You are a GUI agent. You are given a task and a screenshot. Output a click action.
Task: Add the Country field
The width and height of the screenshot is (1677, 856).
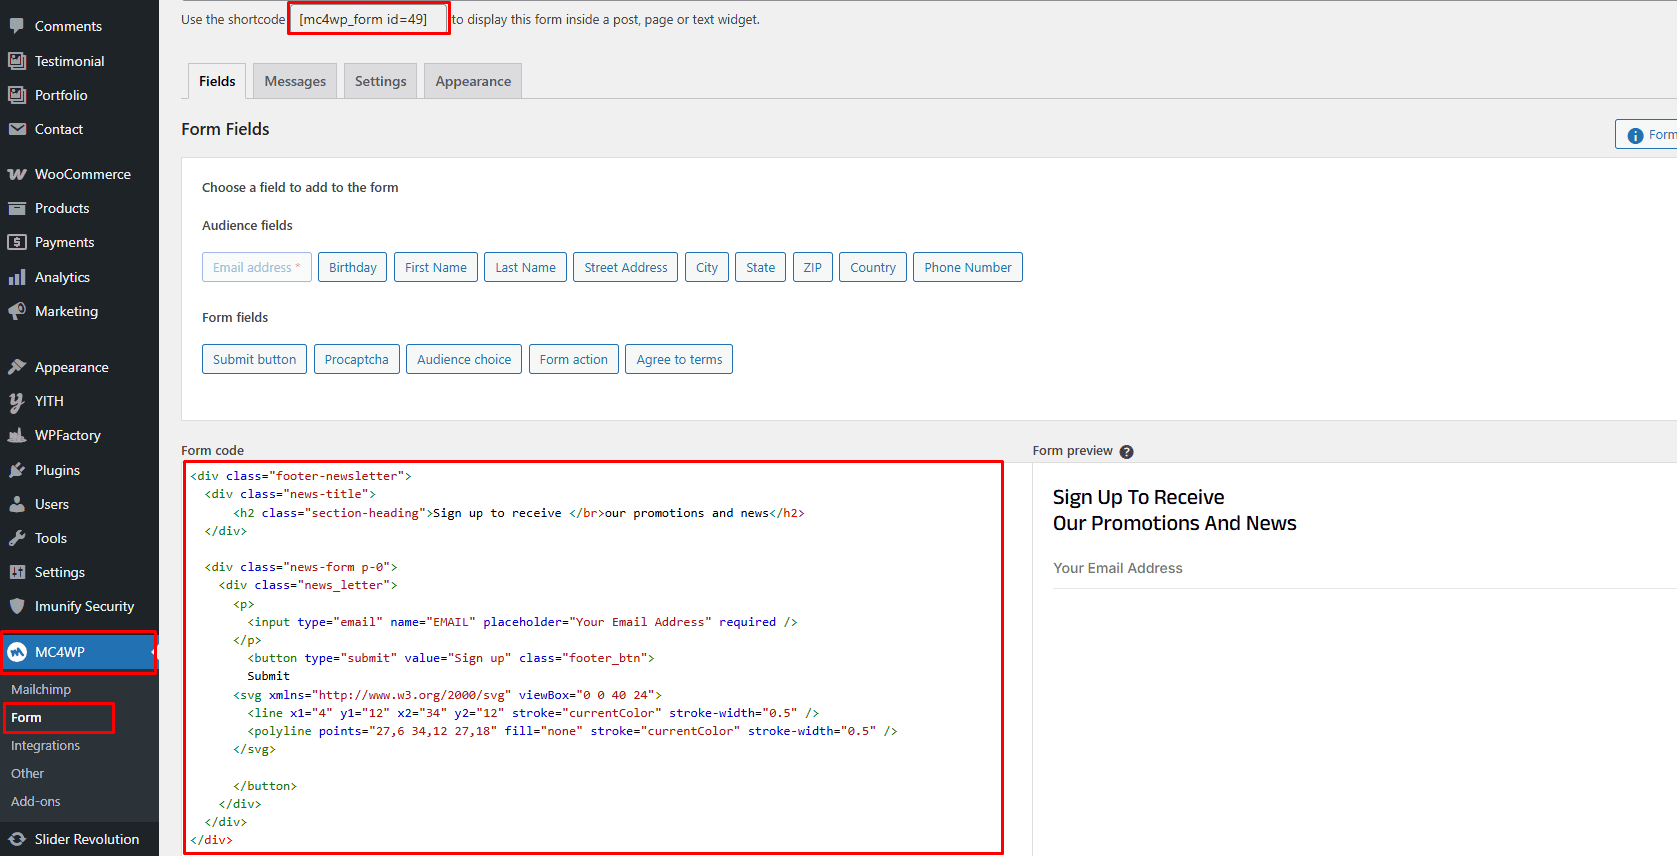coord(873,267)
